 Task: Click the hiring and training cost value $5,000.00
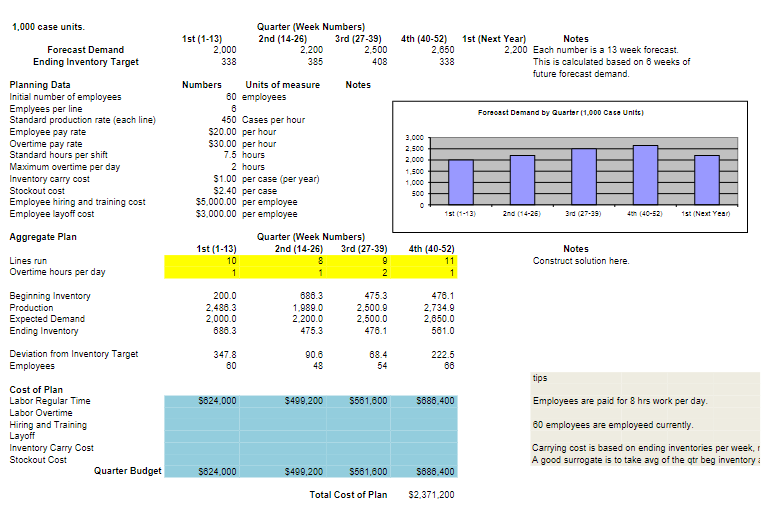[x=216, y=202]
